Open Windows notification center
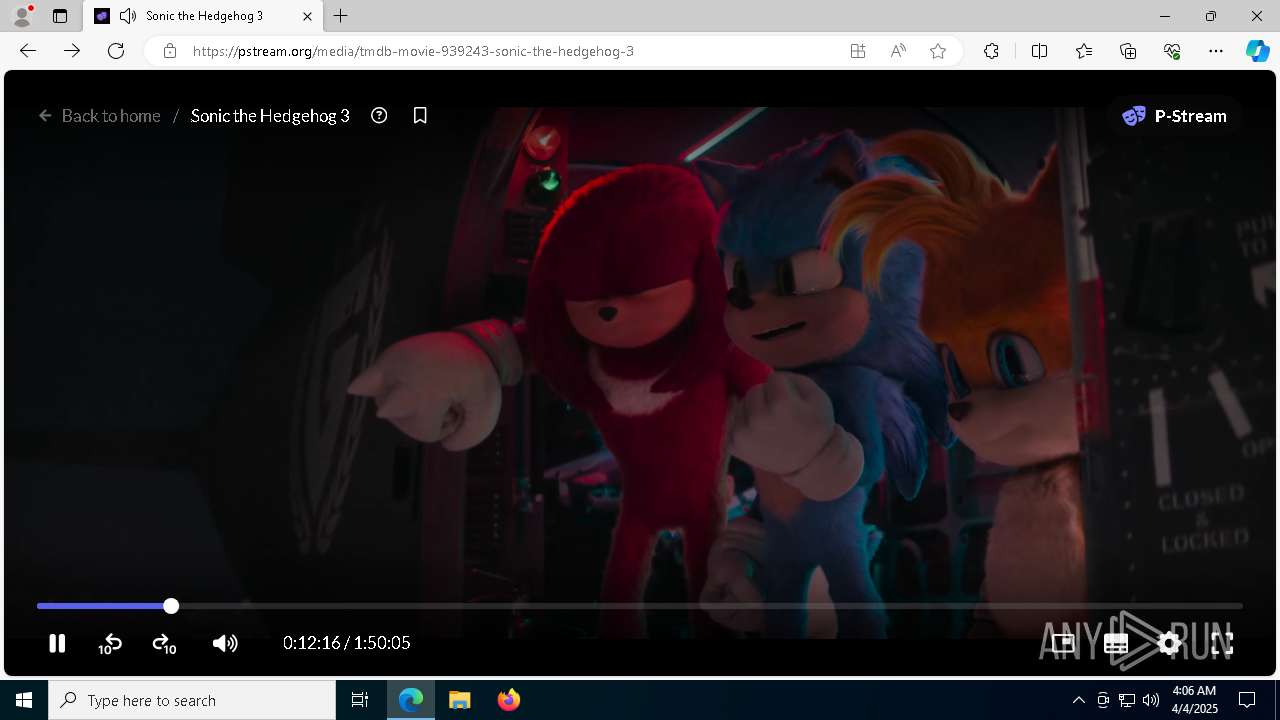Viewport: 1280px width, 720px height. click(1247, 700)
